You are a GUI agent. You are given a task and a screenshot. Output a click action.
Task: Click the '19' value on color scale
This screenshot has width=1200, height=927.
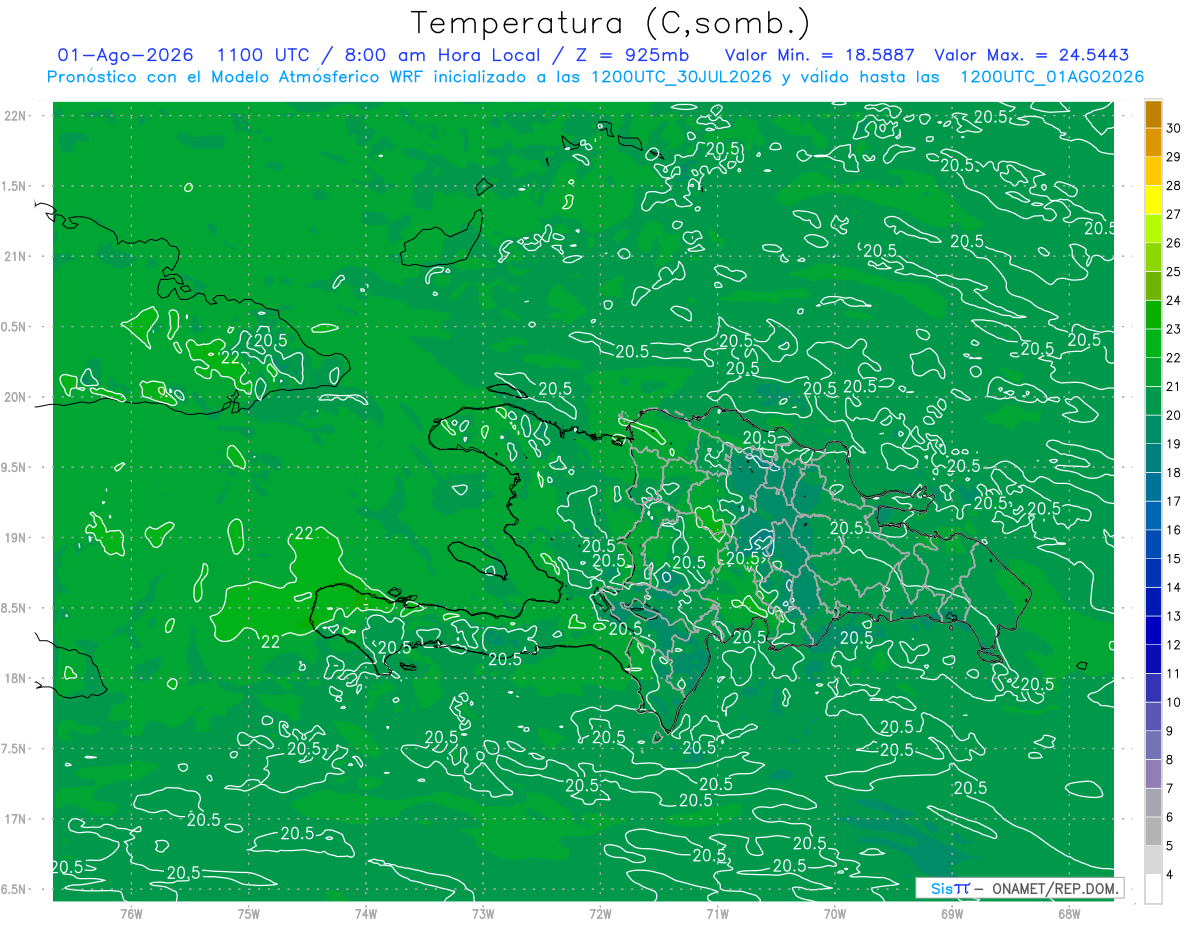point(1174,443)
